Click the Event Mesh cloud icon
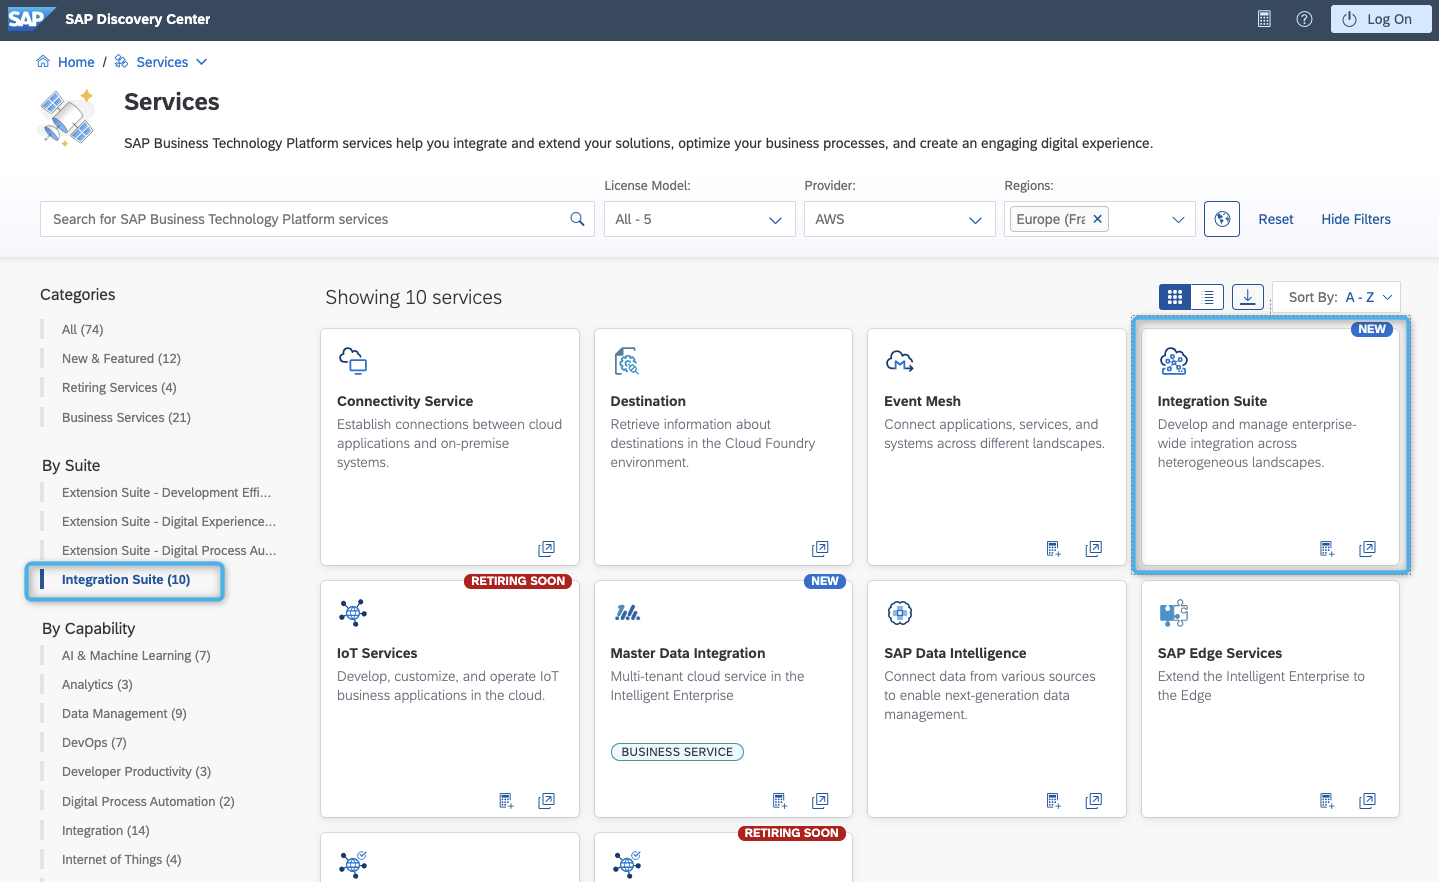1439x882 pixels. point(900,361)
